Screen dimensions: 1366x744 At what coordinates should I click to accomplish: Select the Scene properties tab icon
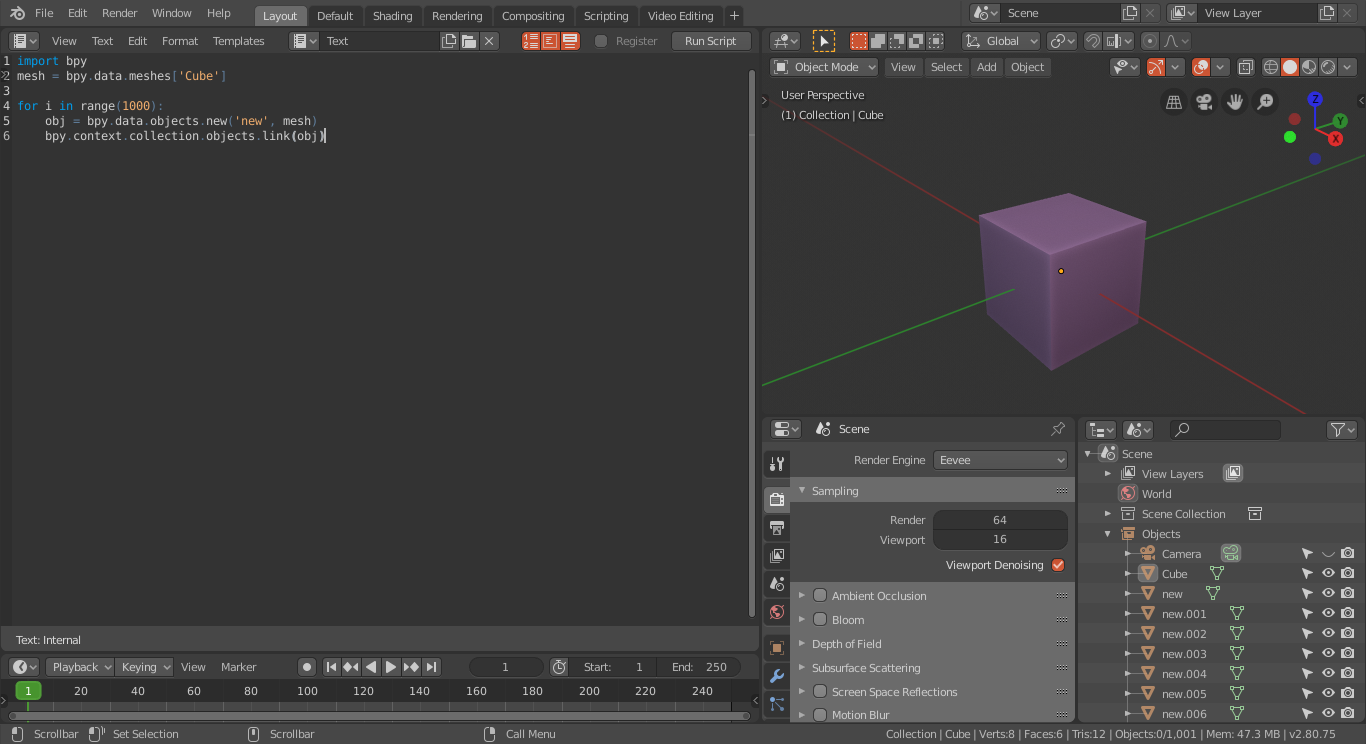777,583
